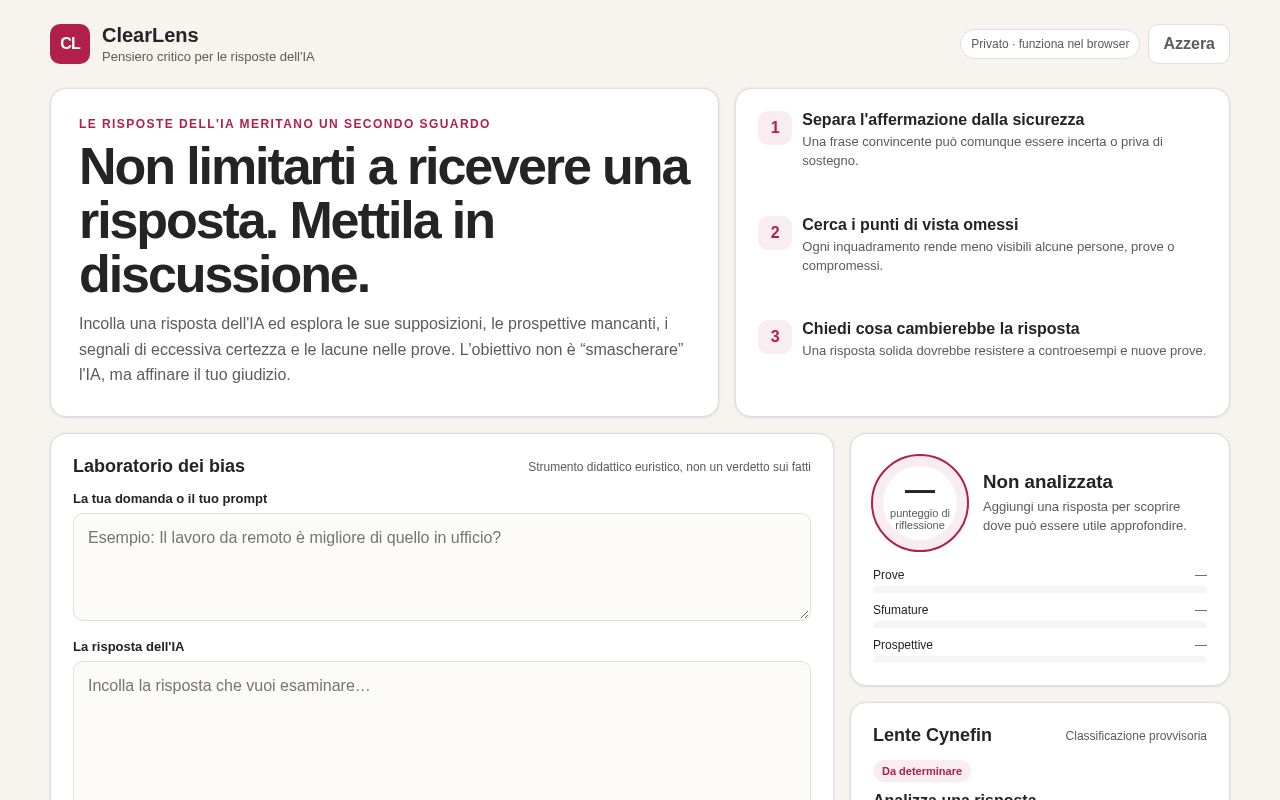Click the 'Laboratorio dei bias' heading
The height and width of the screenshot is (800, 1280).
159,466
